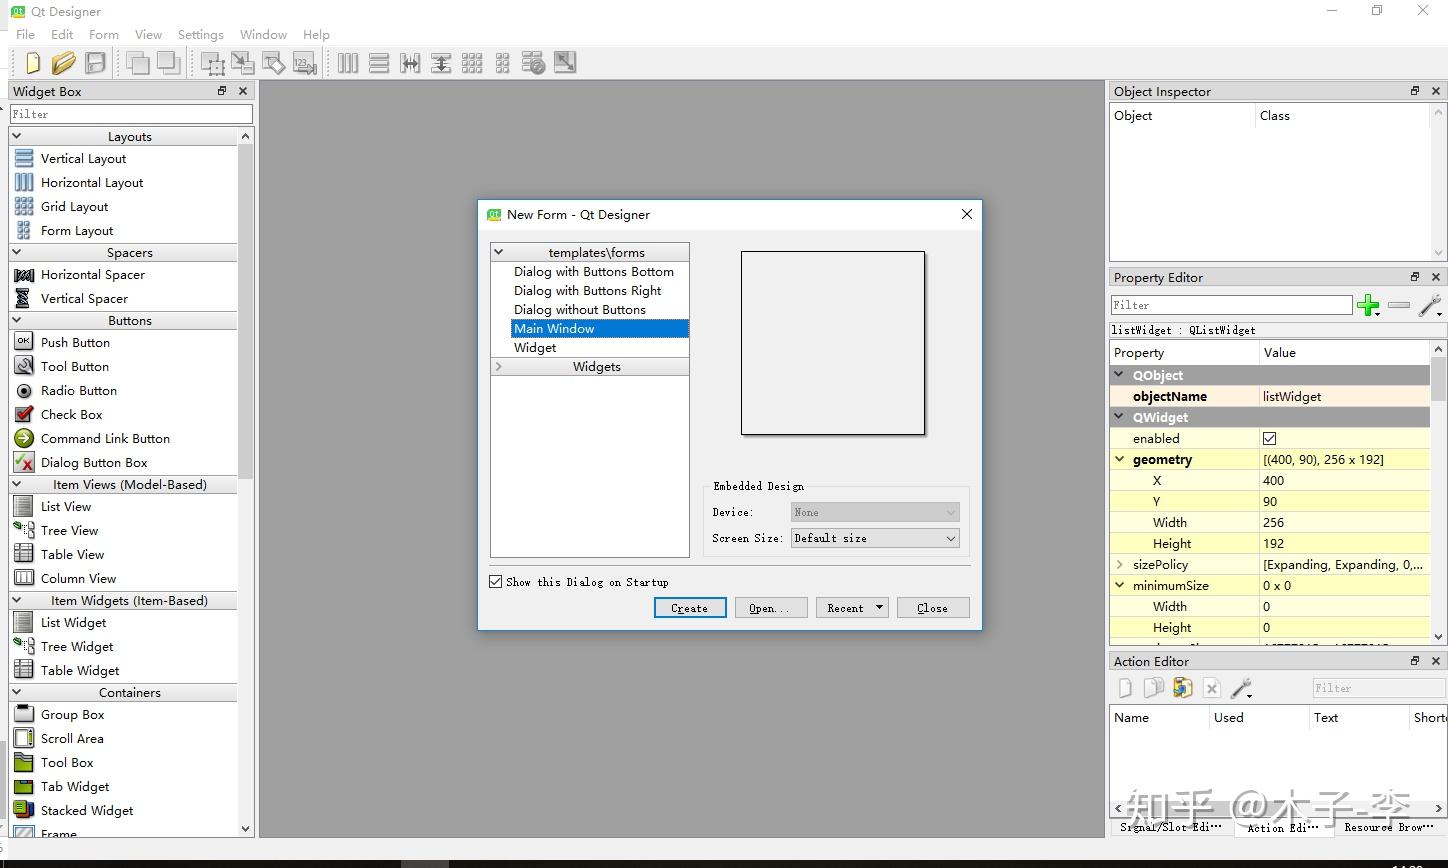Image resolution: width=1448 pixels, height=868 pixels.
Task: Switch to the Signal/Slot Editor tab
Action: (x=1170, y=827)
